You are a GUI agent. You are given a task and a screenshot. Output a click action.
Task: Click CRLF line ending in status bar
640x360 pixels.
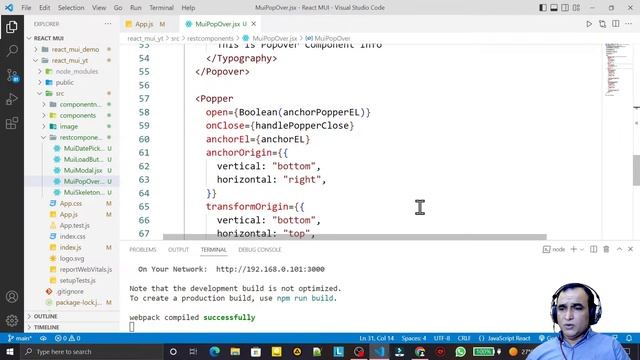(464, 338)
